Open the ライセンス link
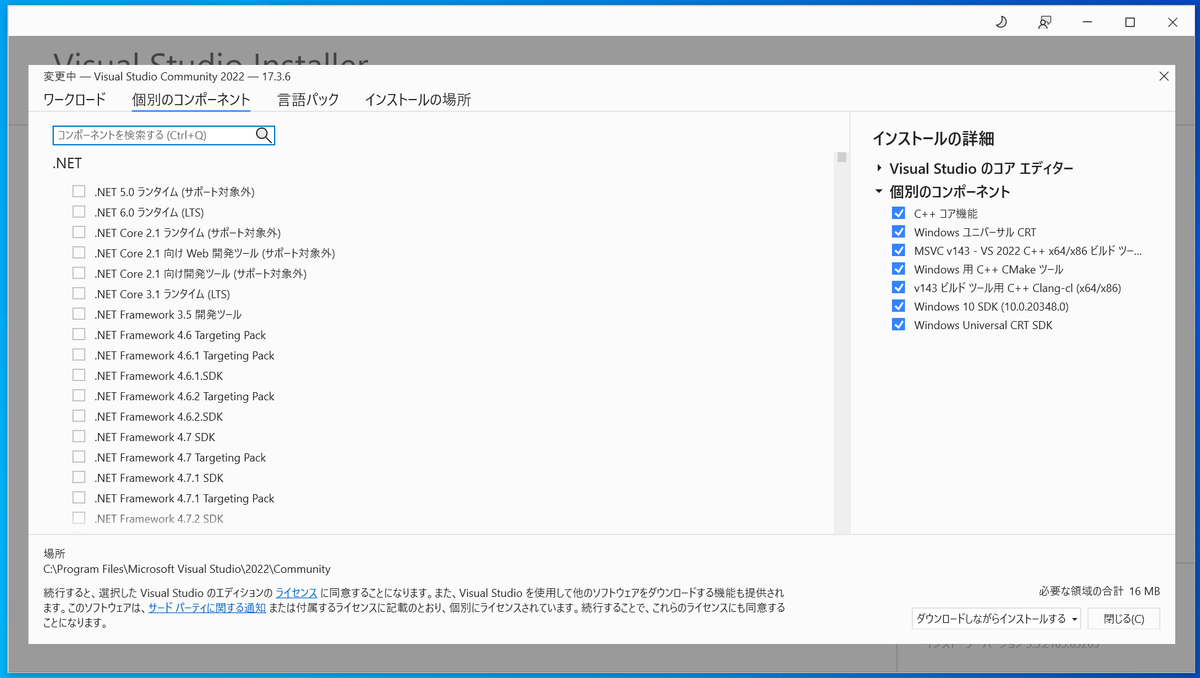The image size is (1200, 678). pos(296,593)
